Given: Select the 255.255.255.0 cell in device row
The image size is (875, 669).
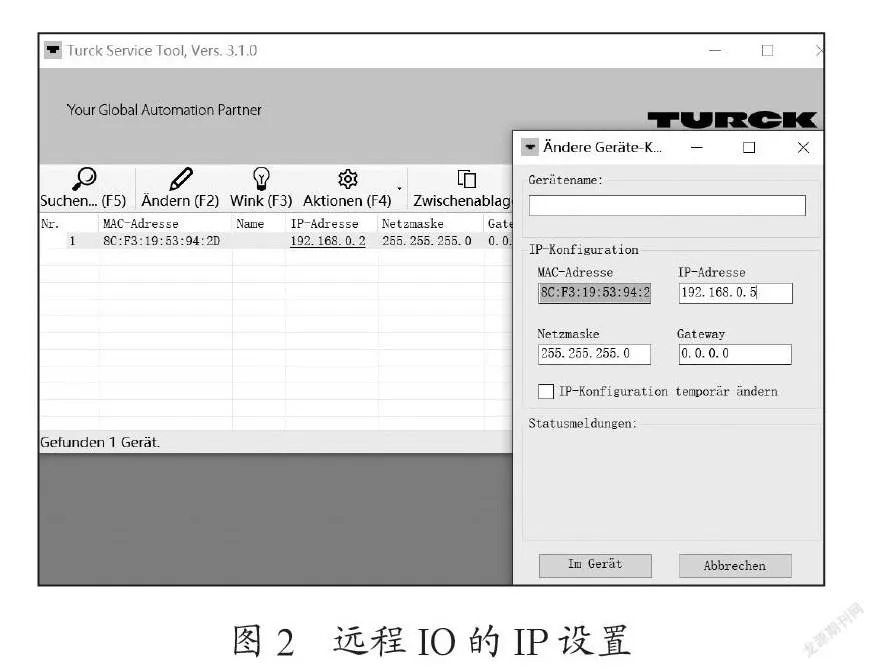Looking at the screenshot, I should [x=426, y=241].
